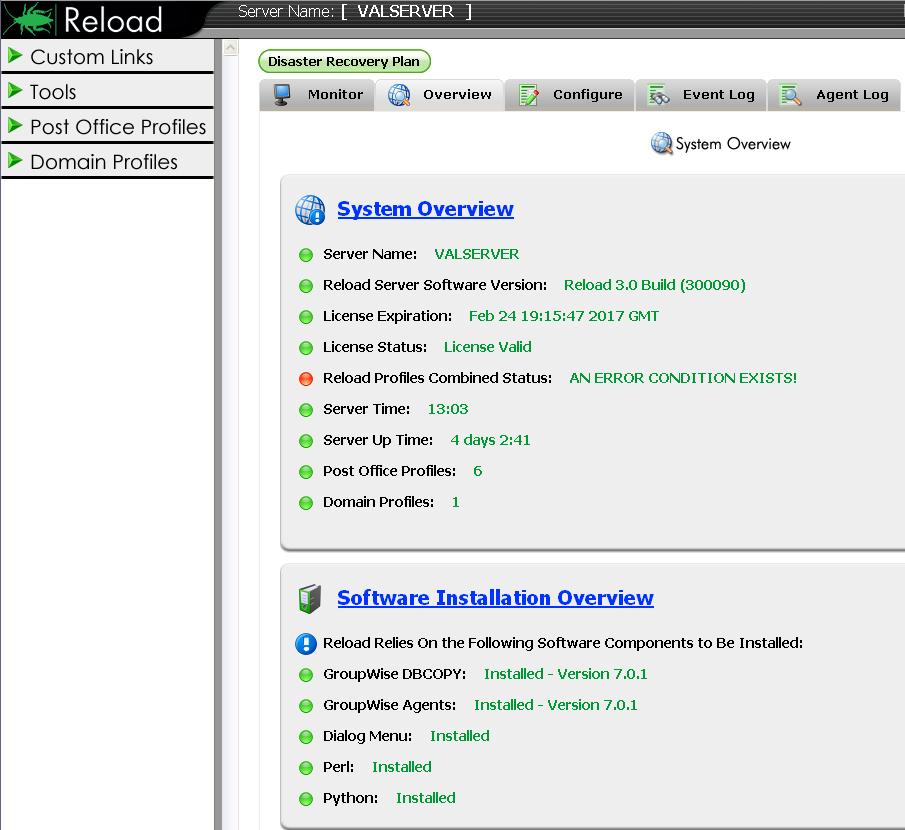
Task: Click the green dot beside License Status
Action: 306,348
